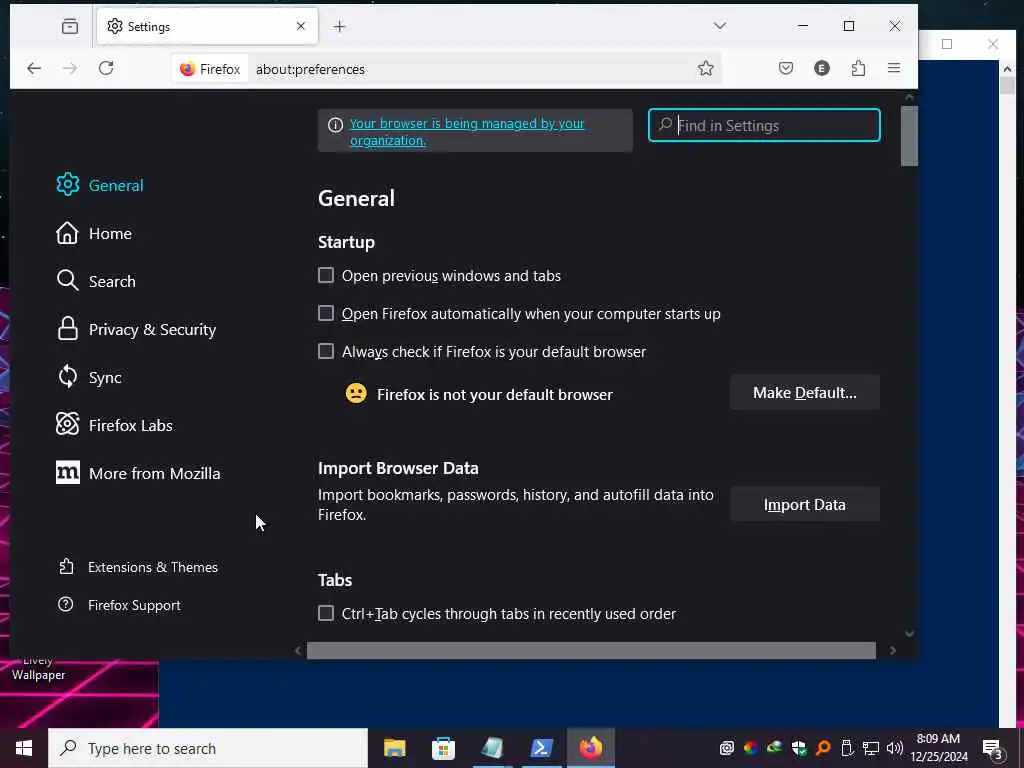The width and height of the screenshot is (1024, 768).
Task: Click the taskbar search box
Action: (x=208, y=748)
